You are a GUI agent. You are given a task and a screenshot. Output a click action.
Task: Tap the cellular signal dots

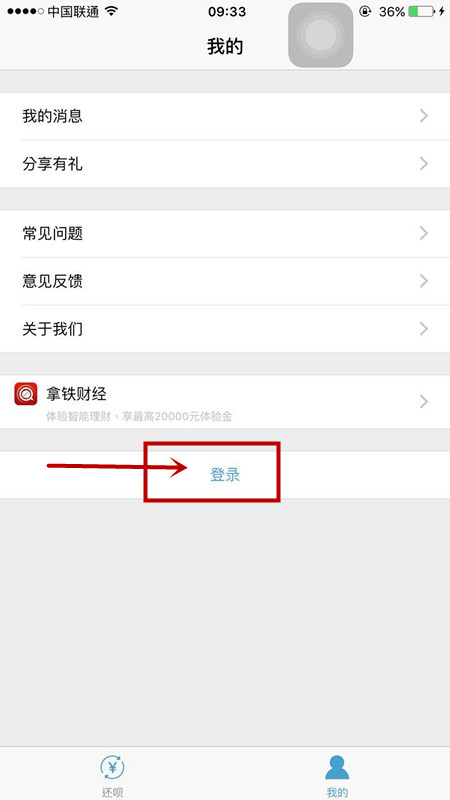click(x=26, y=11)
